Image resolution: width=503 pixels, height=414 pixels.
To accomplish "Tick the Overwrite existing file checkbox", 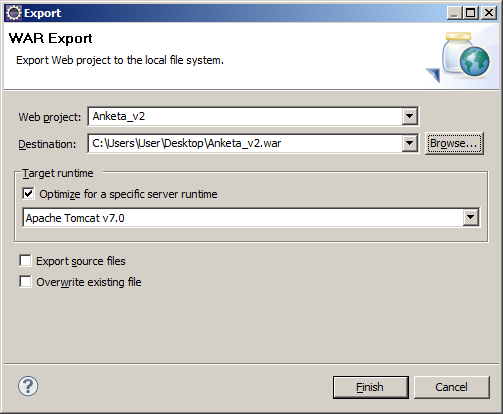I will (25, 281).
